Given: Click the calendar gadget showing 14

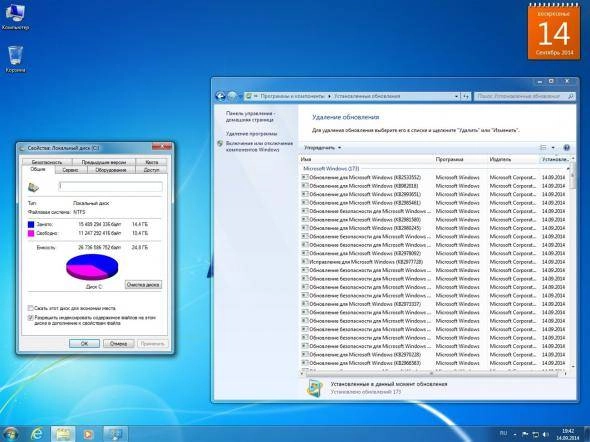Looking at the screenshot, I should 554,33.
